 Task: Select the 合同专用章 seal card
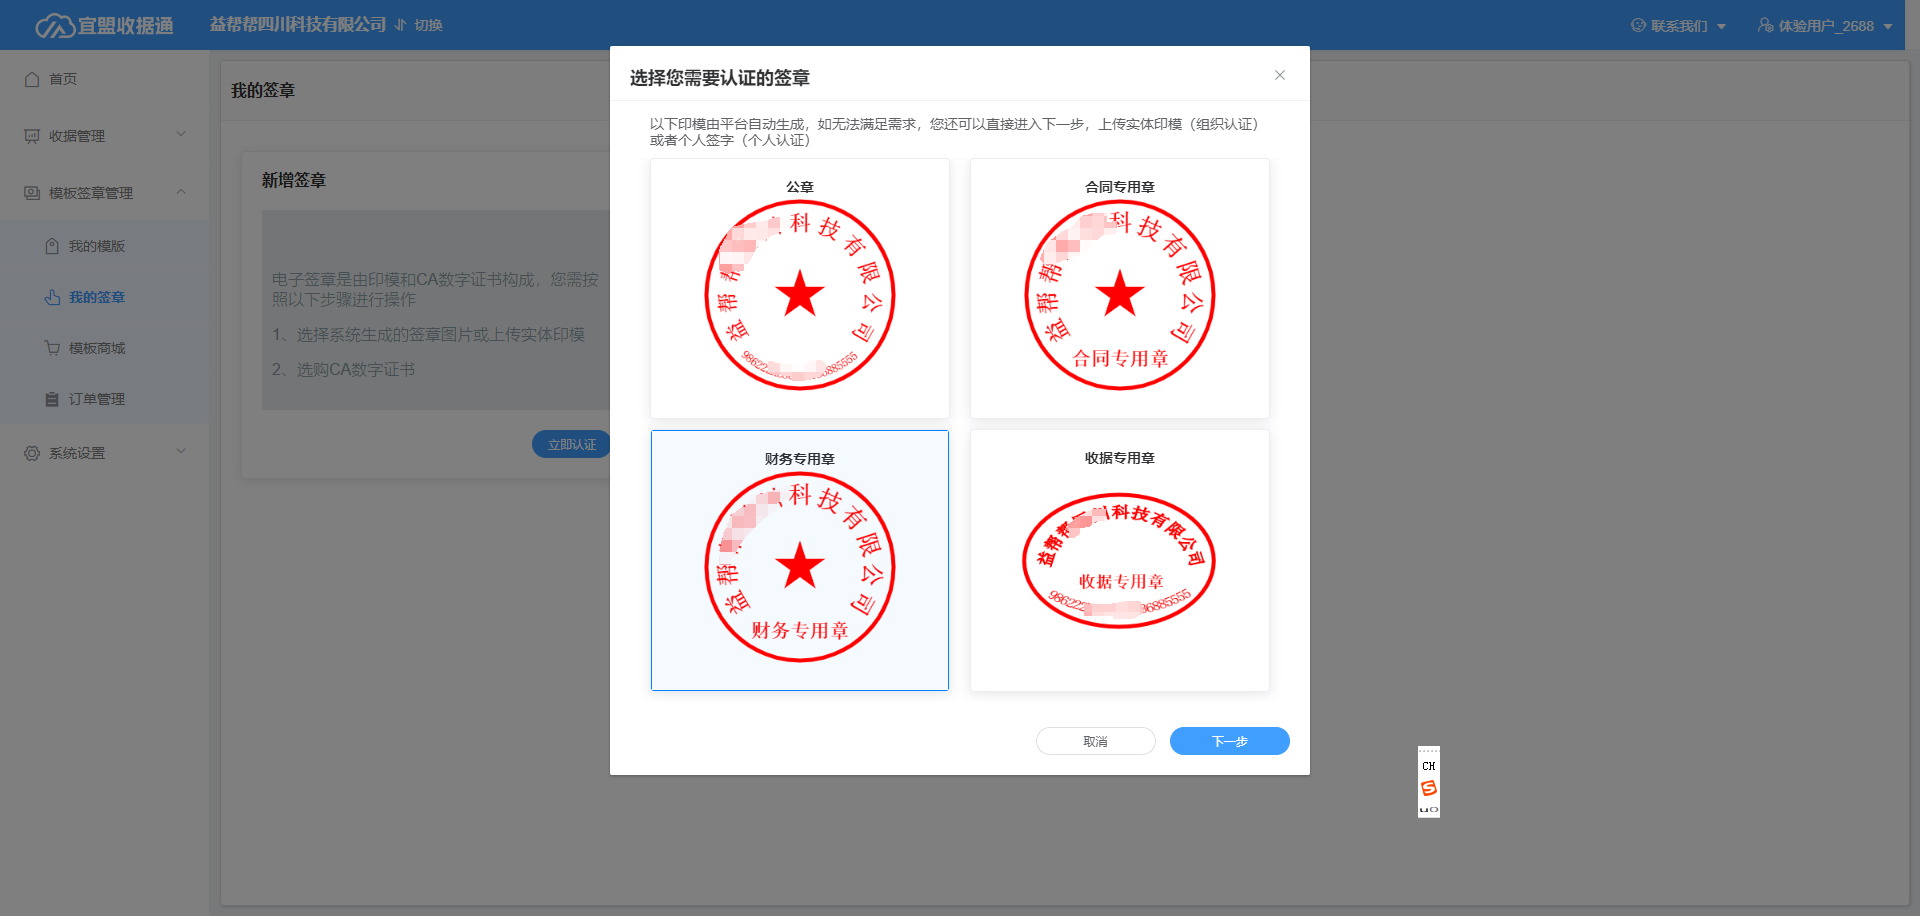tap(1119, 288)
